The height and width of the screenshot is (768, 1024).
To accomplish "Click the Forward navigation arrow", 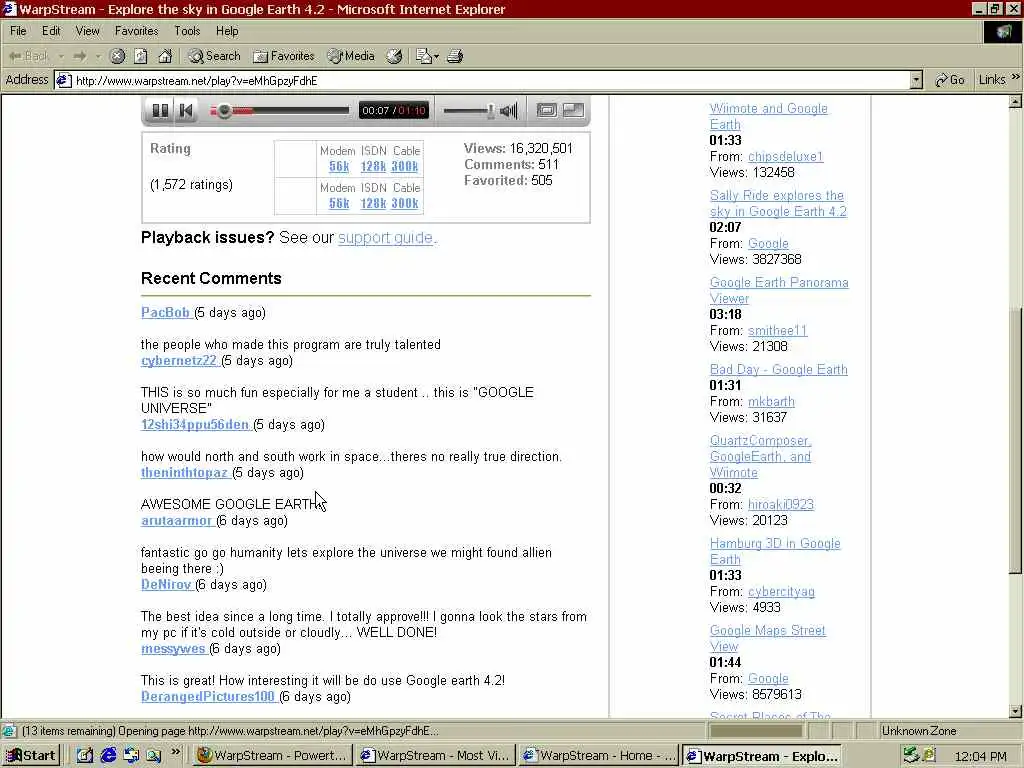I will (80, 56).
